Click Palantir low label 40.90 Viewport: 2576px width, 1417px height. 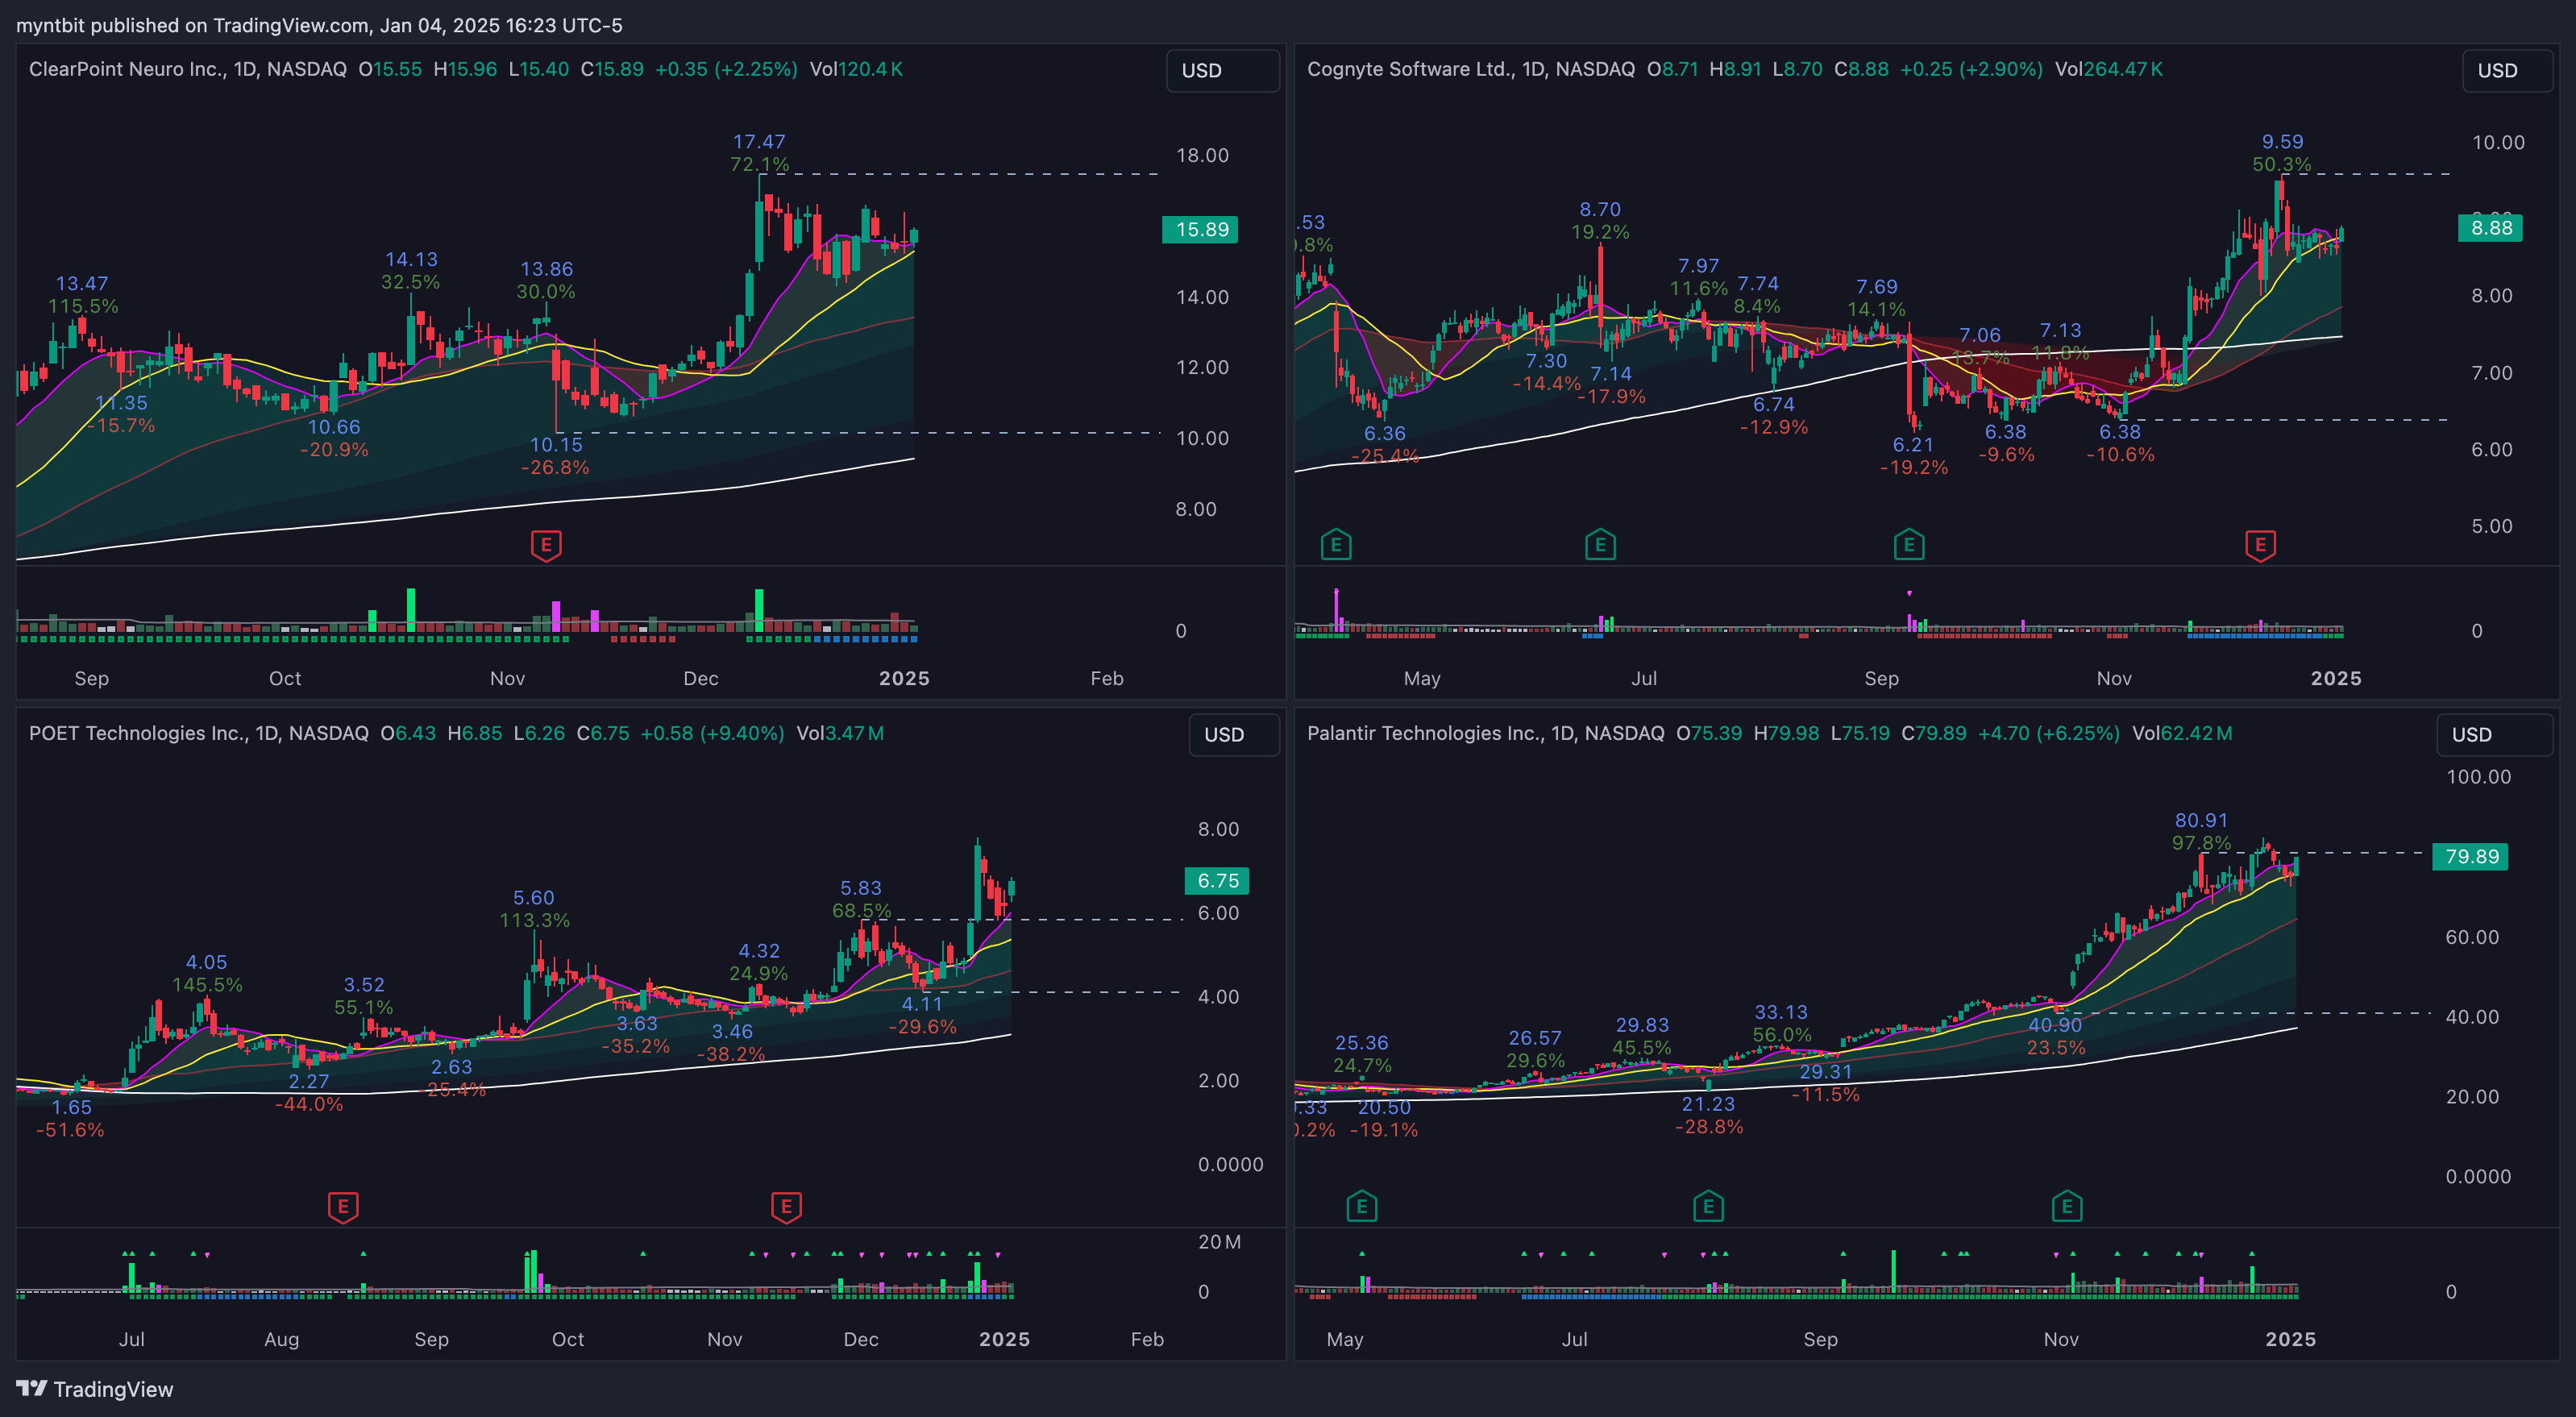point(2055,1025)
